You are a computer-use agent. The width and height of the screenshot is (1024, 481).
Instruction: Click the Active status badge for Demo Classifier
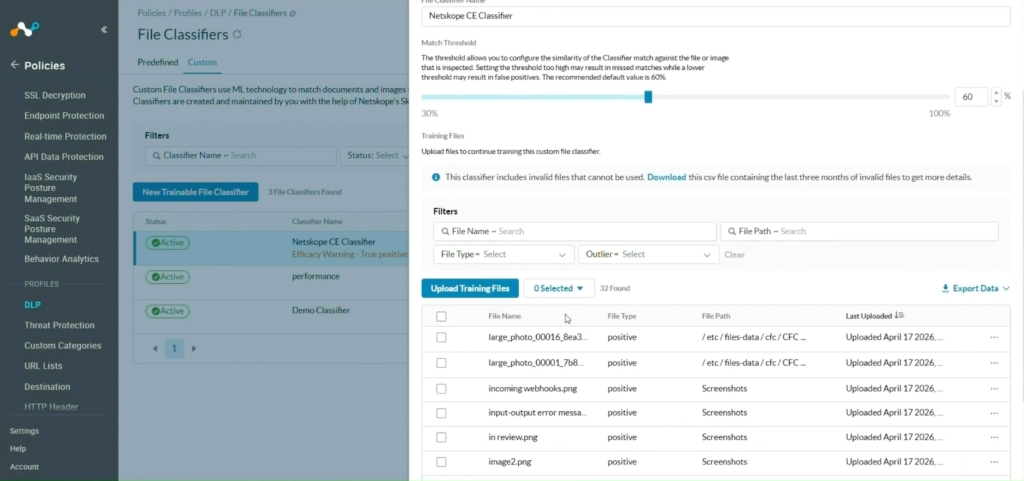(x=168, y=311)
